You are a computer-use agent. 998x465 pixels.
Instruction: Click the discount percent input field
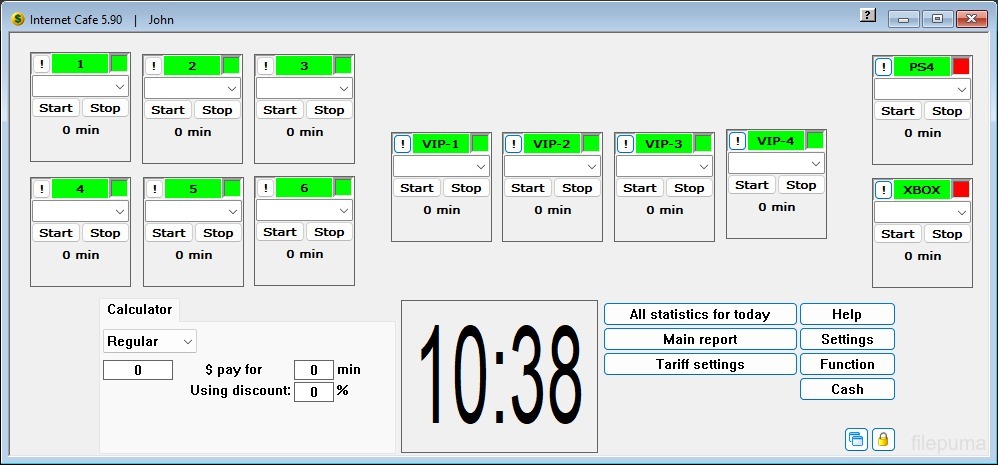[x=314, y=391]
